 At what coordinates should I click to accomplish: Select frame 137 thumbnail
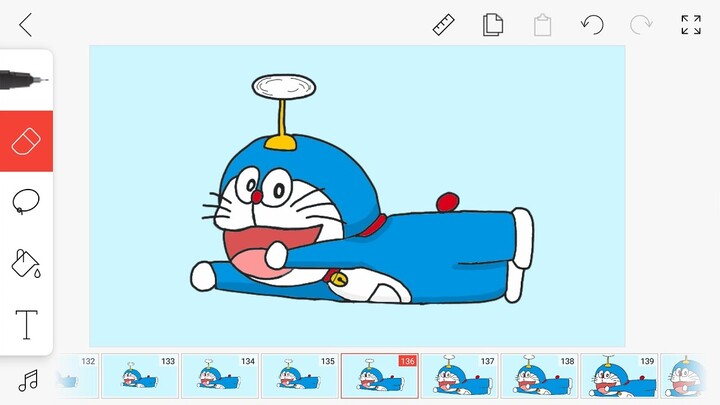click(459, 376)
